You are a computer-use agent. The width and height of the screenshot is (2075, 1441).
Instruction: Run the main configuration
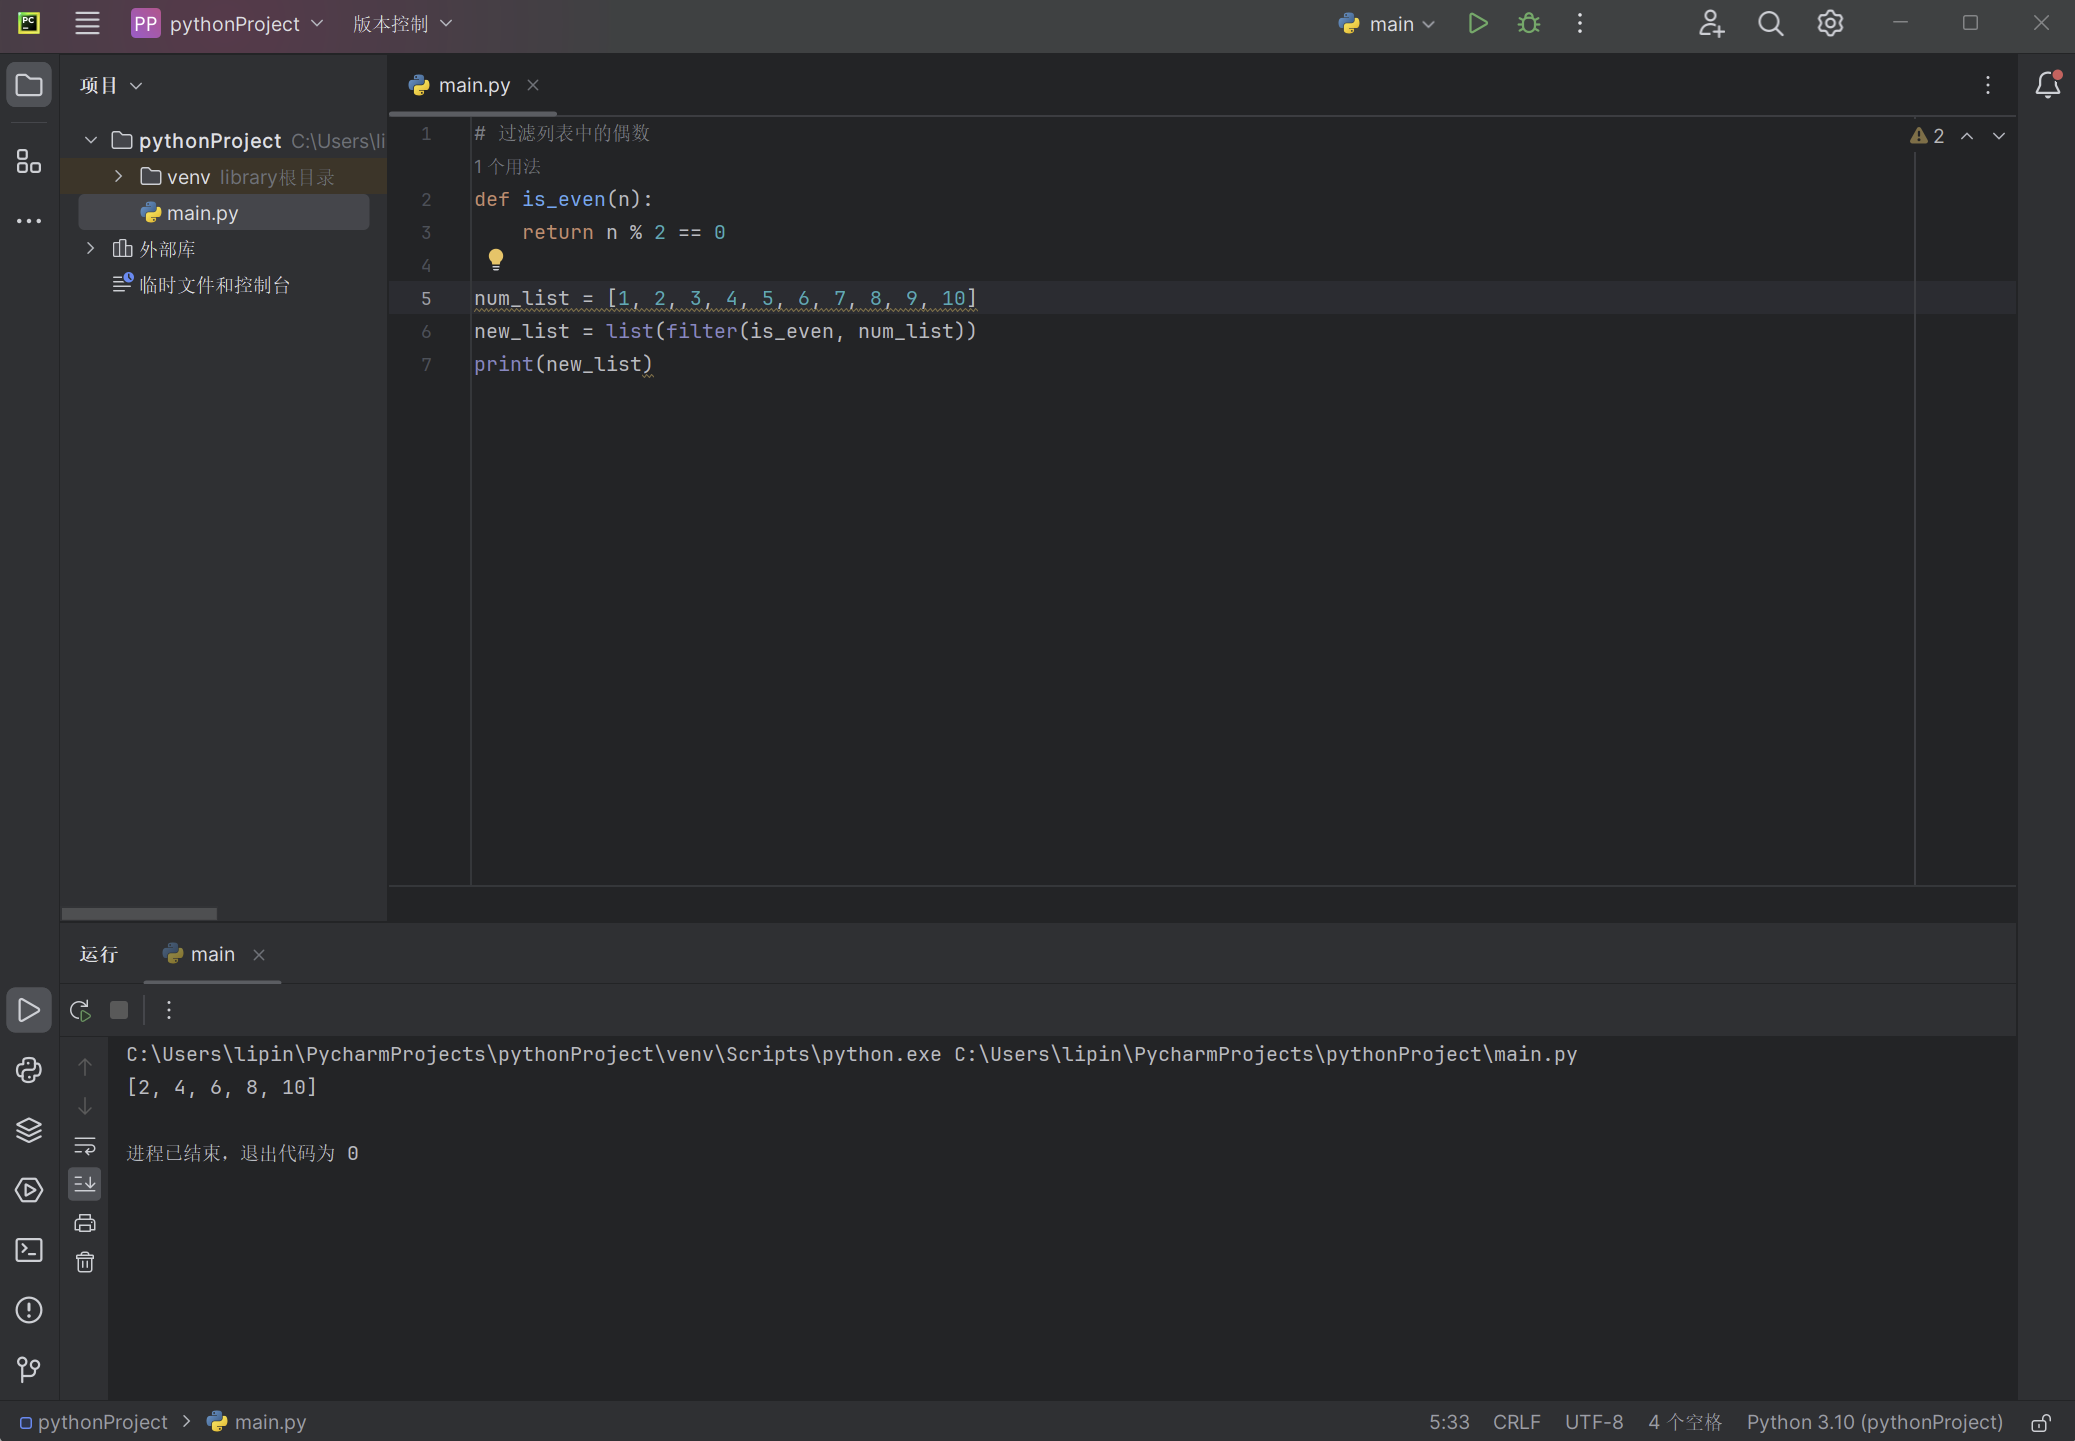[x=1477, y=23]
